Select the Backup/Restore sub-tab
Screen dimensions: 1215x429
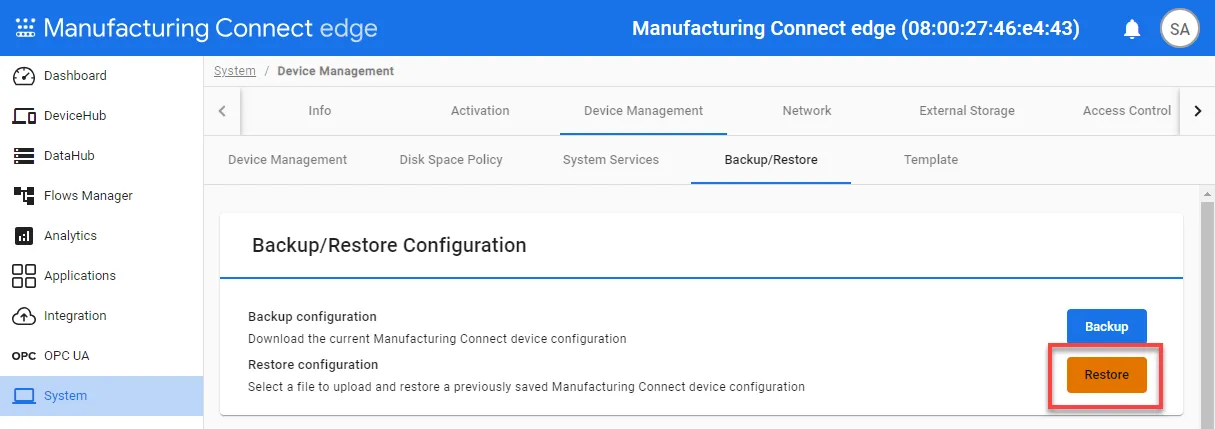(x=771, y=160)
